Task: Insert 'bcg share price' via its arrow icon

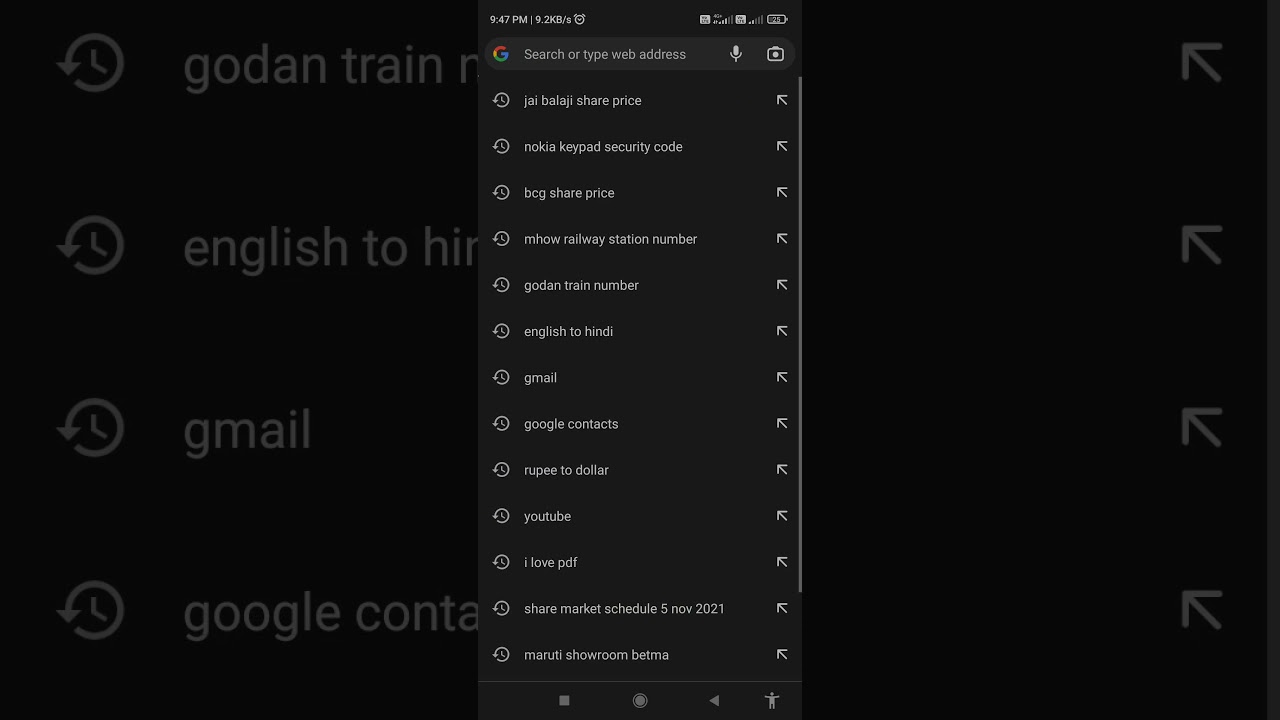Action: tap(782, 192)
